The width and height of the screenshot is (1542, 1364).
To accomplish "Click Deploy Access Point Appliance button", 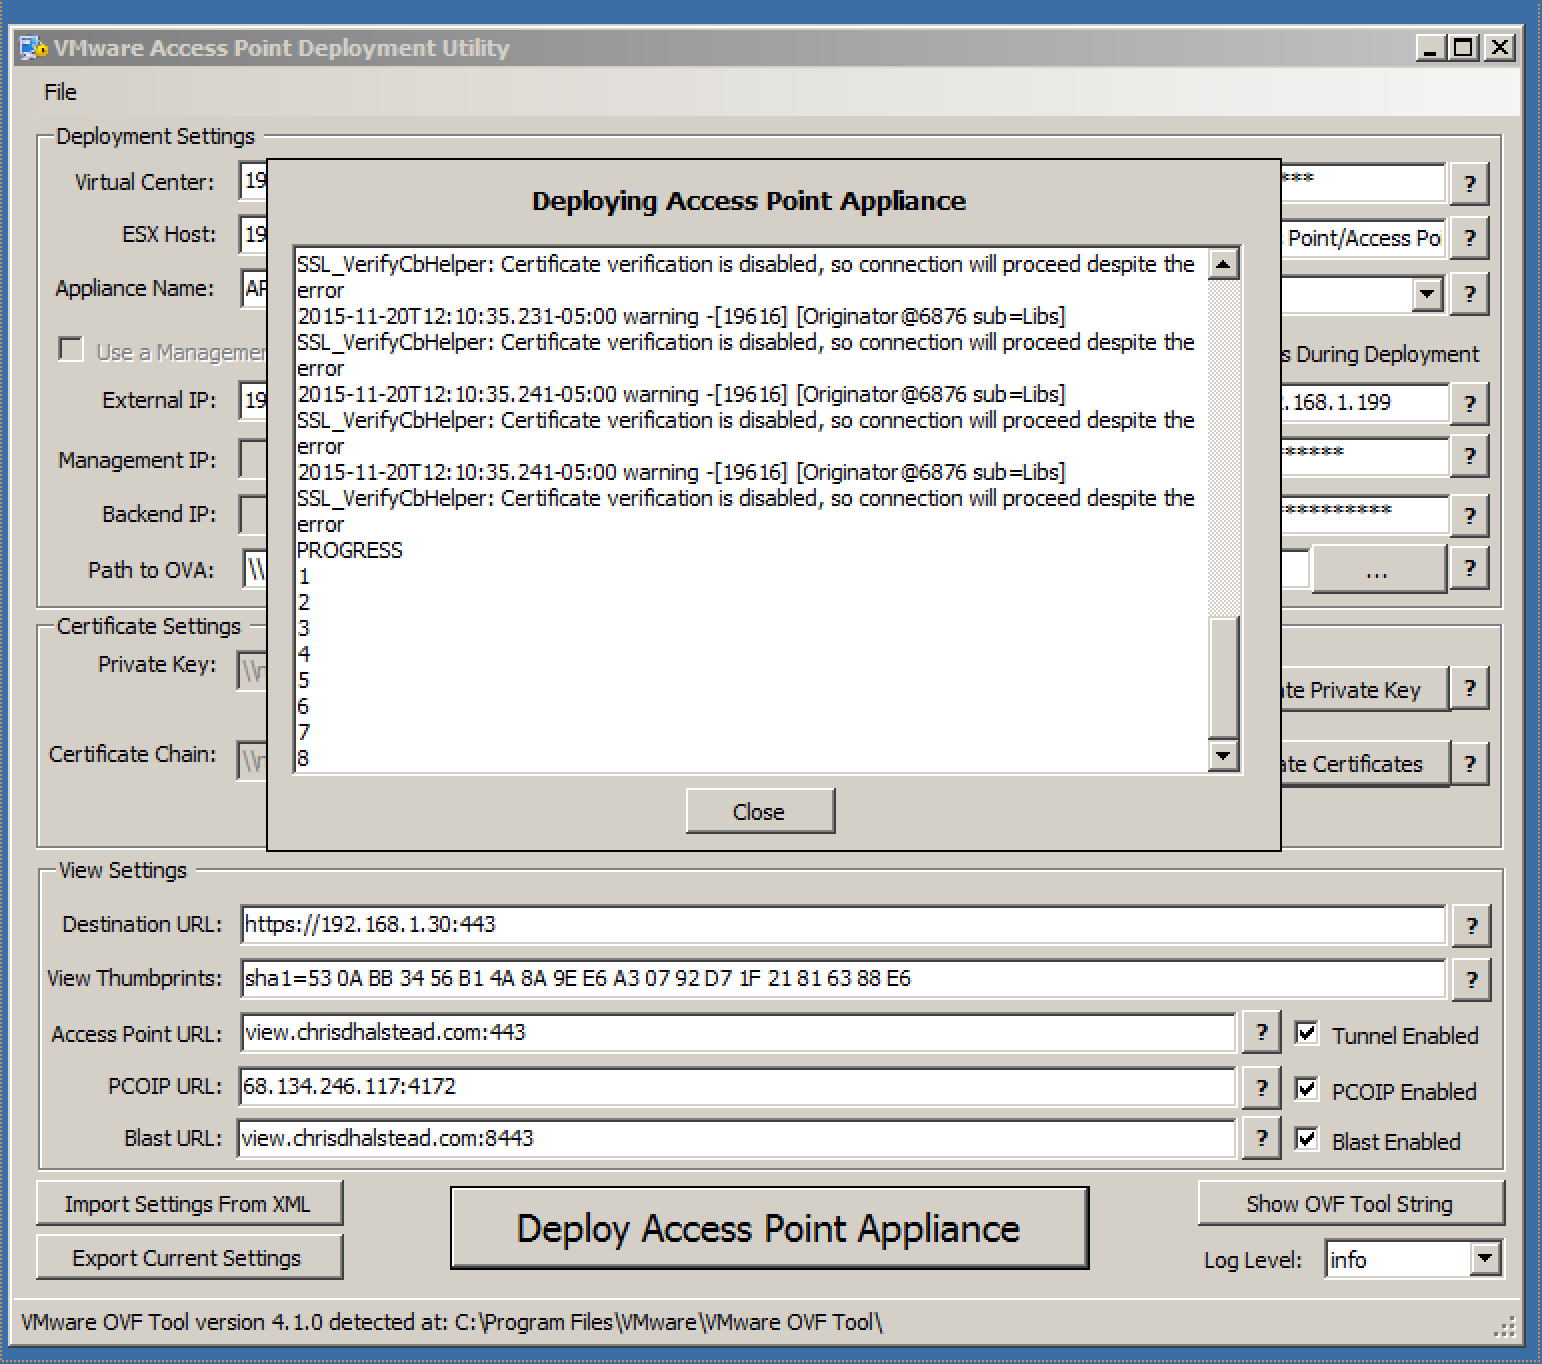I will [x=769, y=1228].
